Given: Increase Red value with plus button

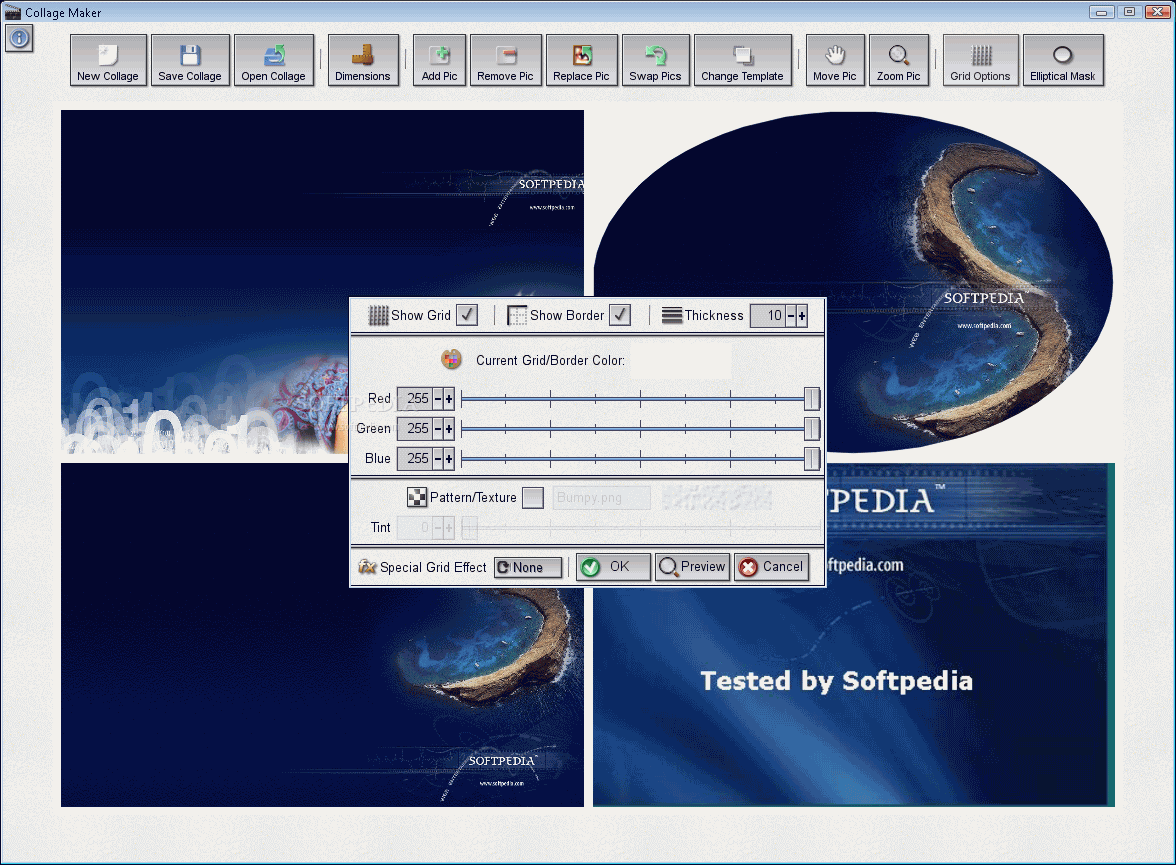Looking at the screenshot, I should (449, 398).
